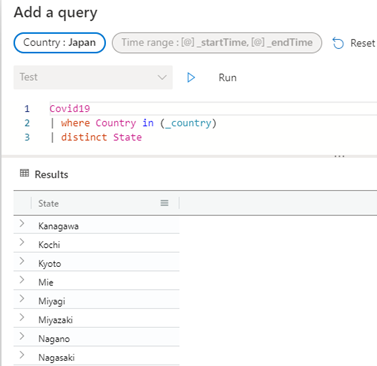Click the Reset circular arrow icon
The width and height of the screenshot is (377, 366).
coord(338,43)
